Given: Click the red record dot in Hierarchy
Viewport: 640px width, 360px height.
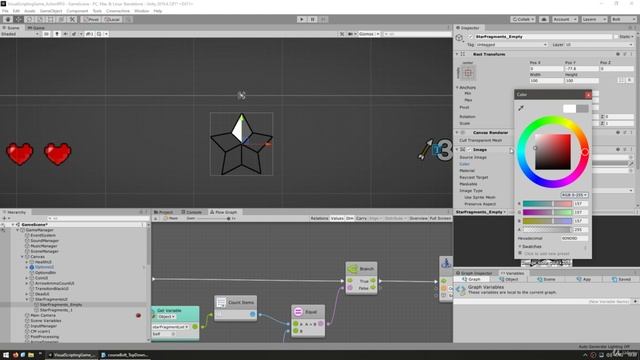Looking at the screenshot, I should 138,315.
